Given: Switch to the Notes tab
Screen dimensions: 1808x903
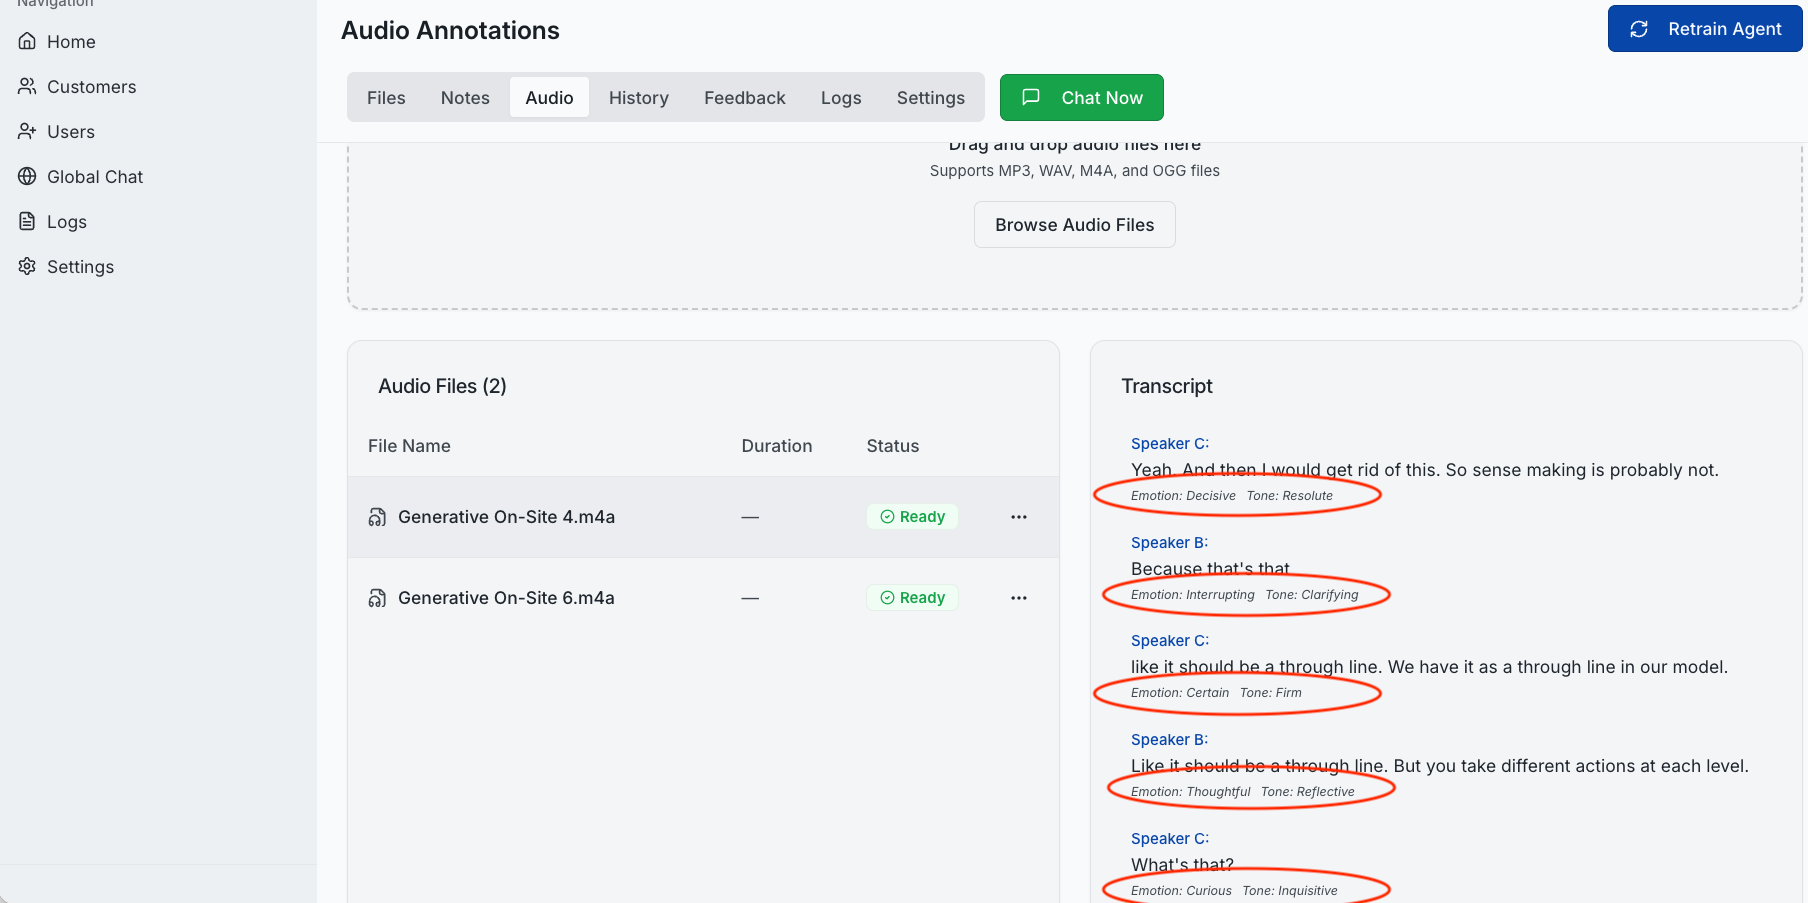Looking at the screenshot, I should 465,97.
